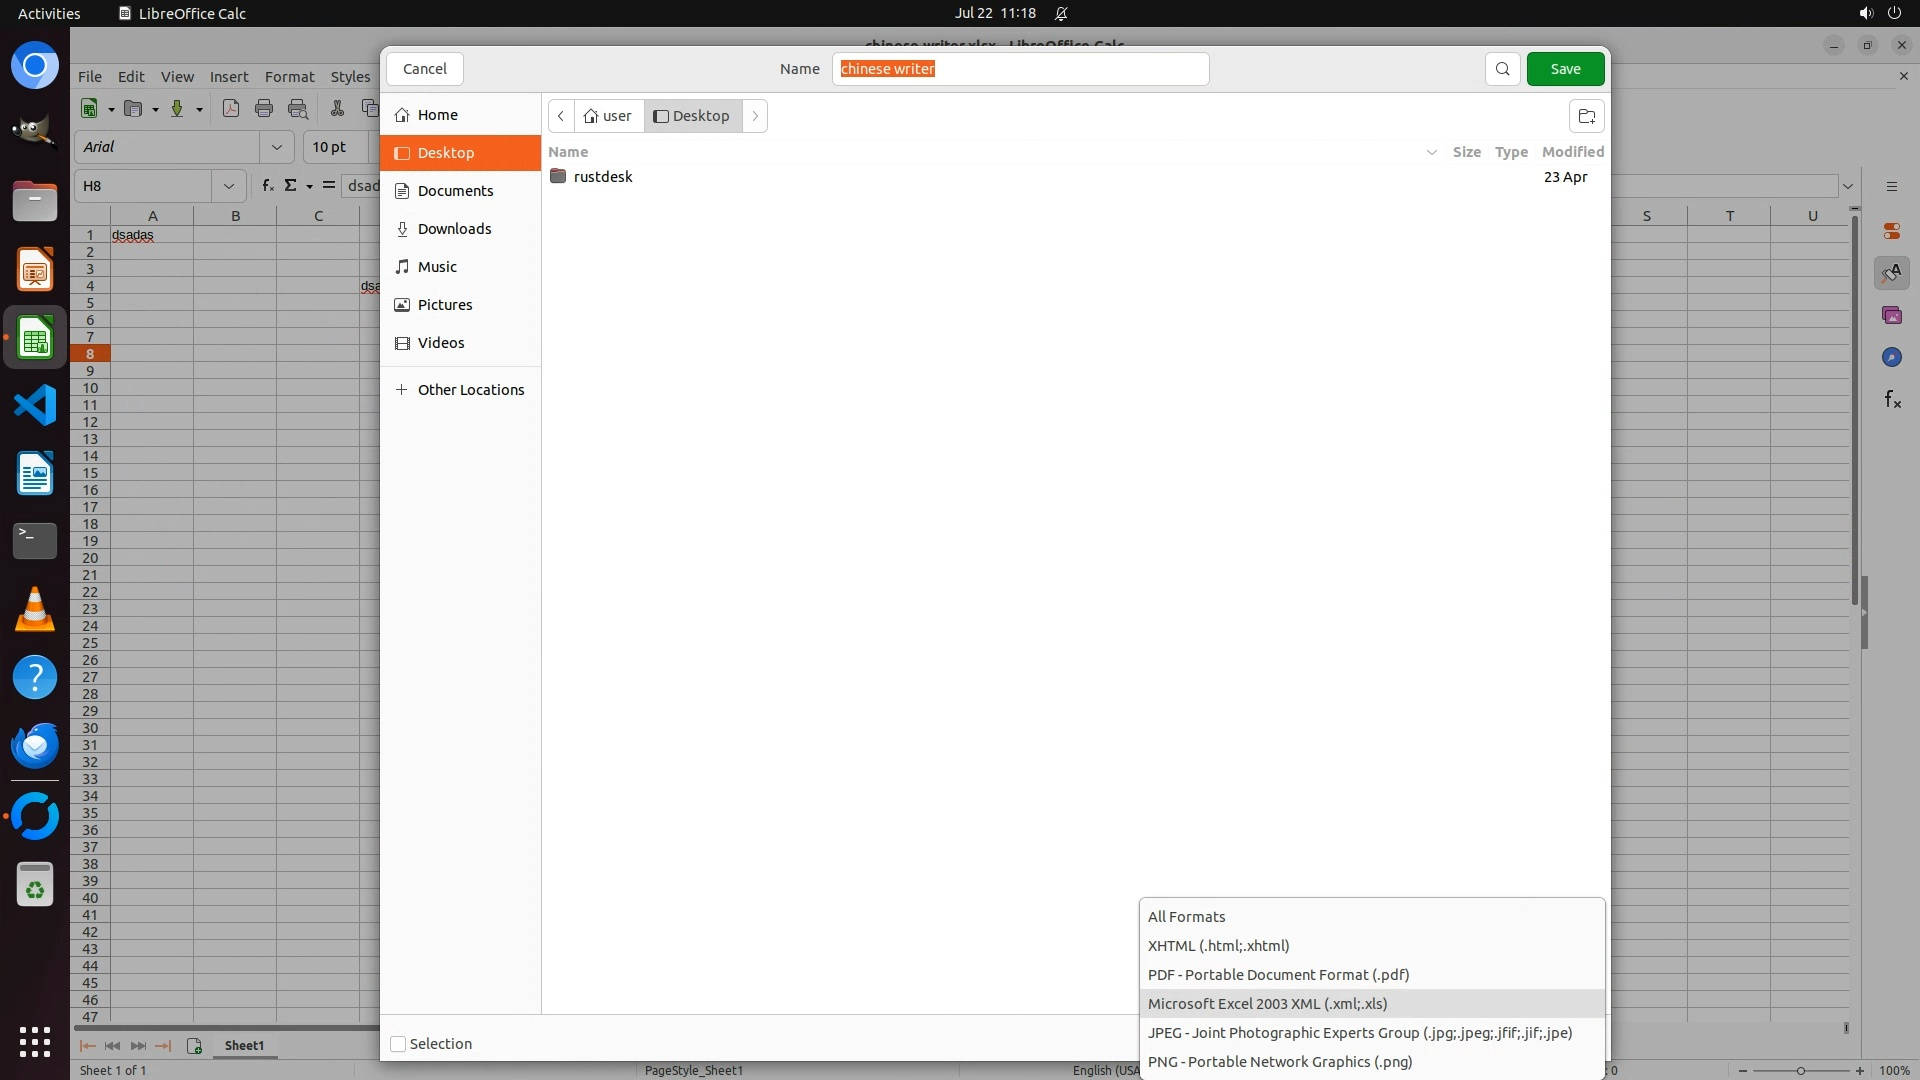Open the sidebar Functions panel icon

point(1892,400)
